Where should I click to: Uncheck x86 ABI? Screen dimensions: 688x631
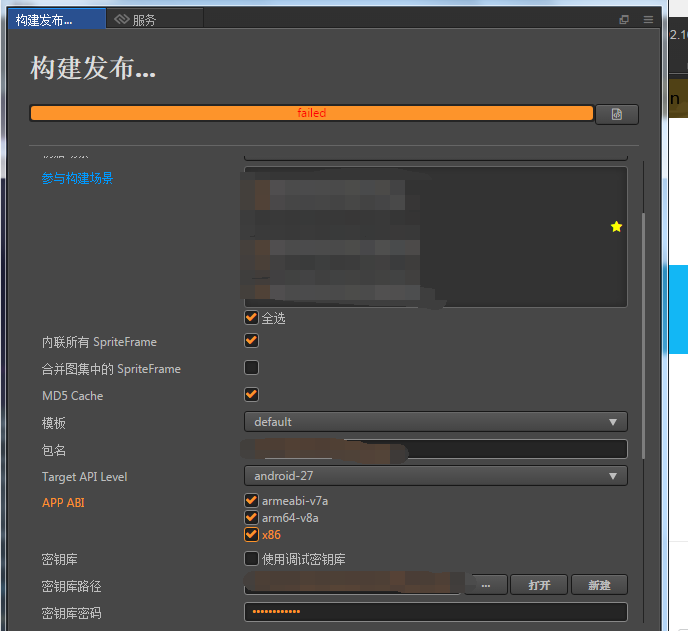click(251, 534)
